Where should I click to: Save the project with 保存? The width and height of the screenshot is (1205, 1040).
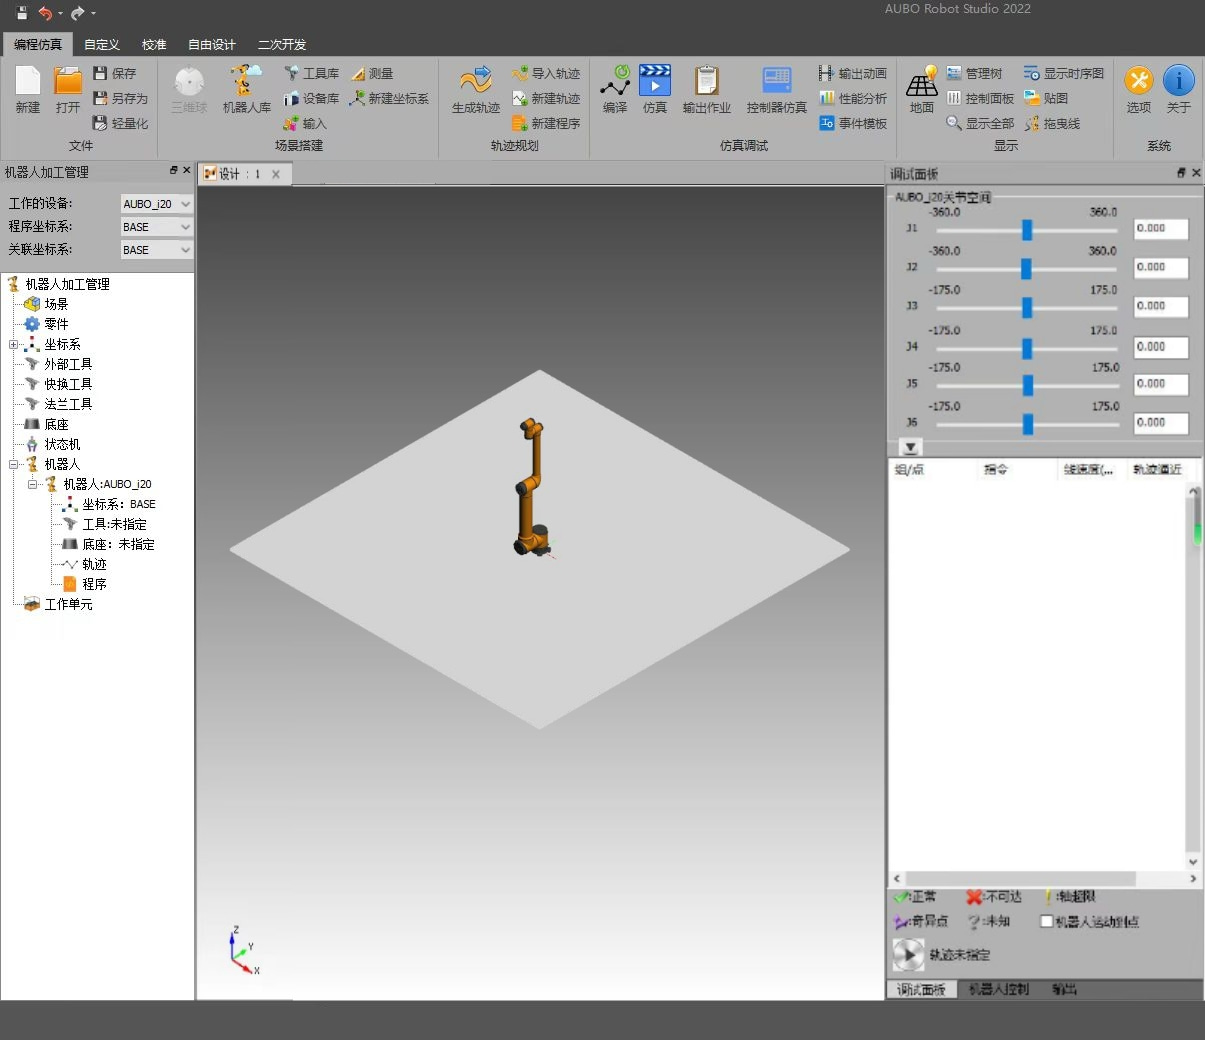tap(114, 73)
